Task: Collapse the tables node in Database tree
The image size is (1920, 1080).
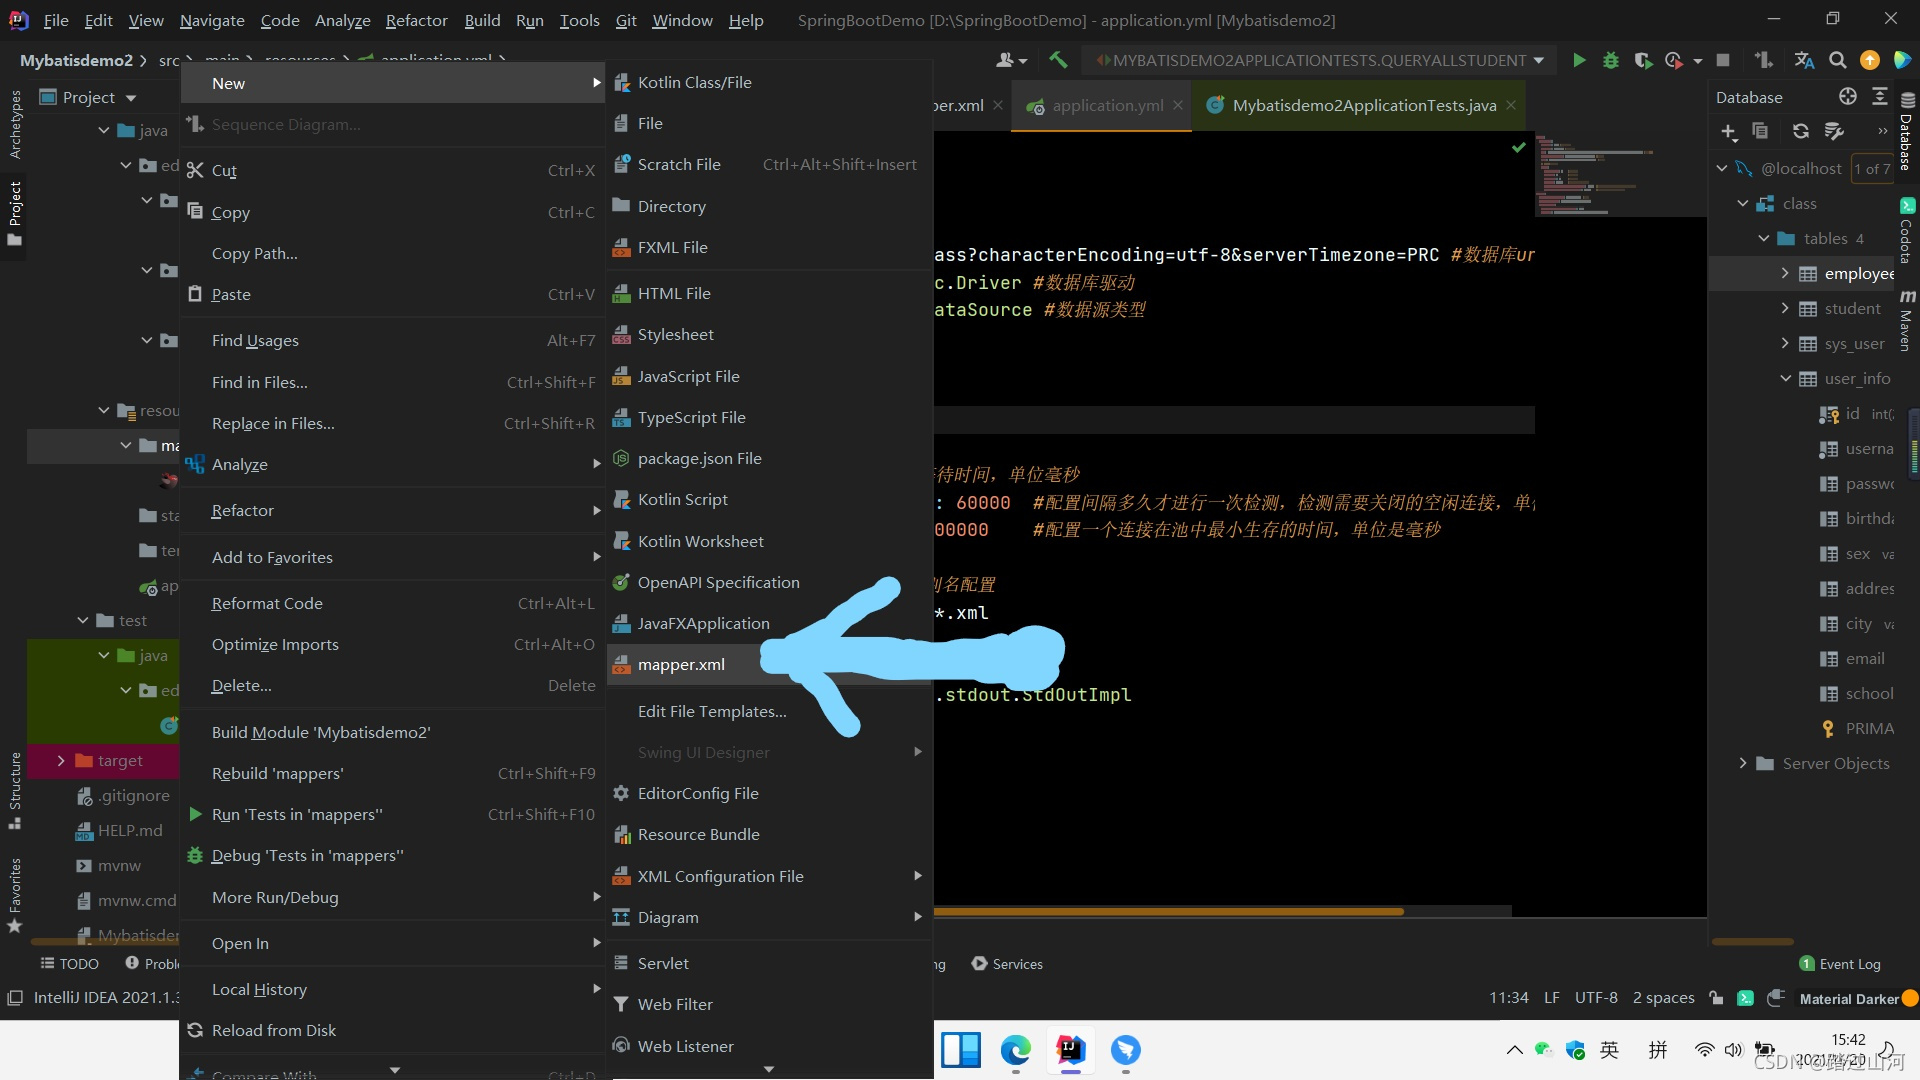Action: (x=1764, y=238)
